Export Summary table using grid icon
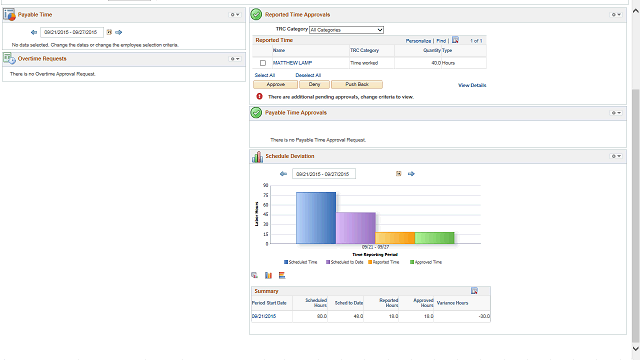640x360 pixels. click(474, 291)
